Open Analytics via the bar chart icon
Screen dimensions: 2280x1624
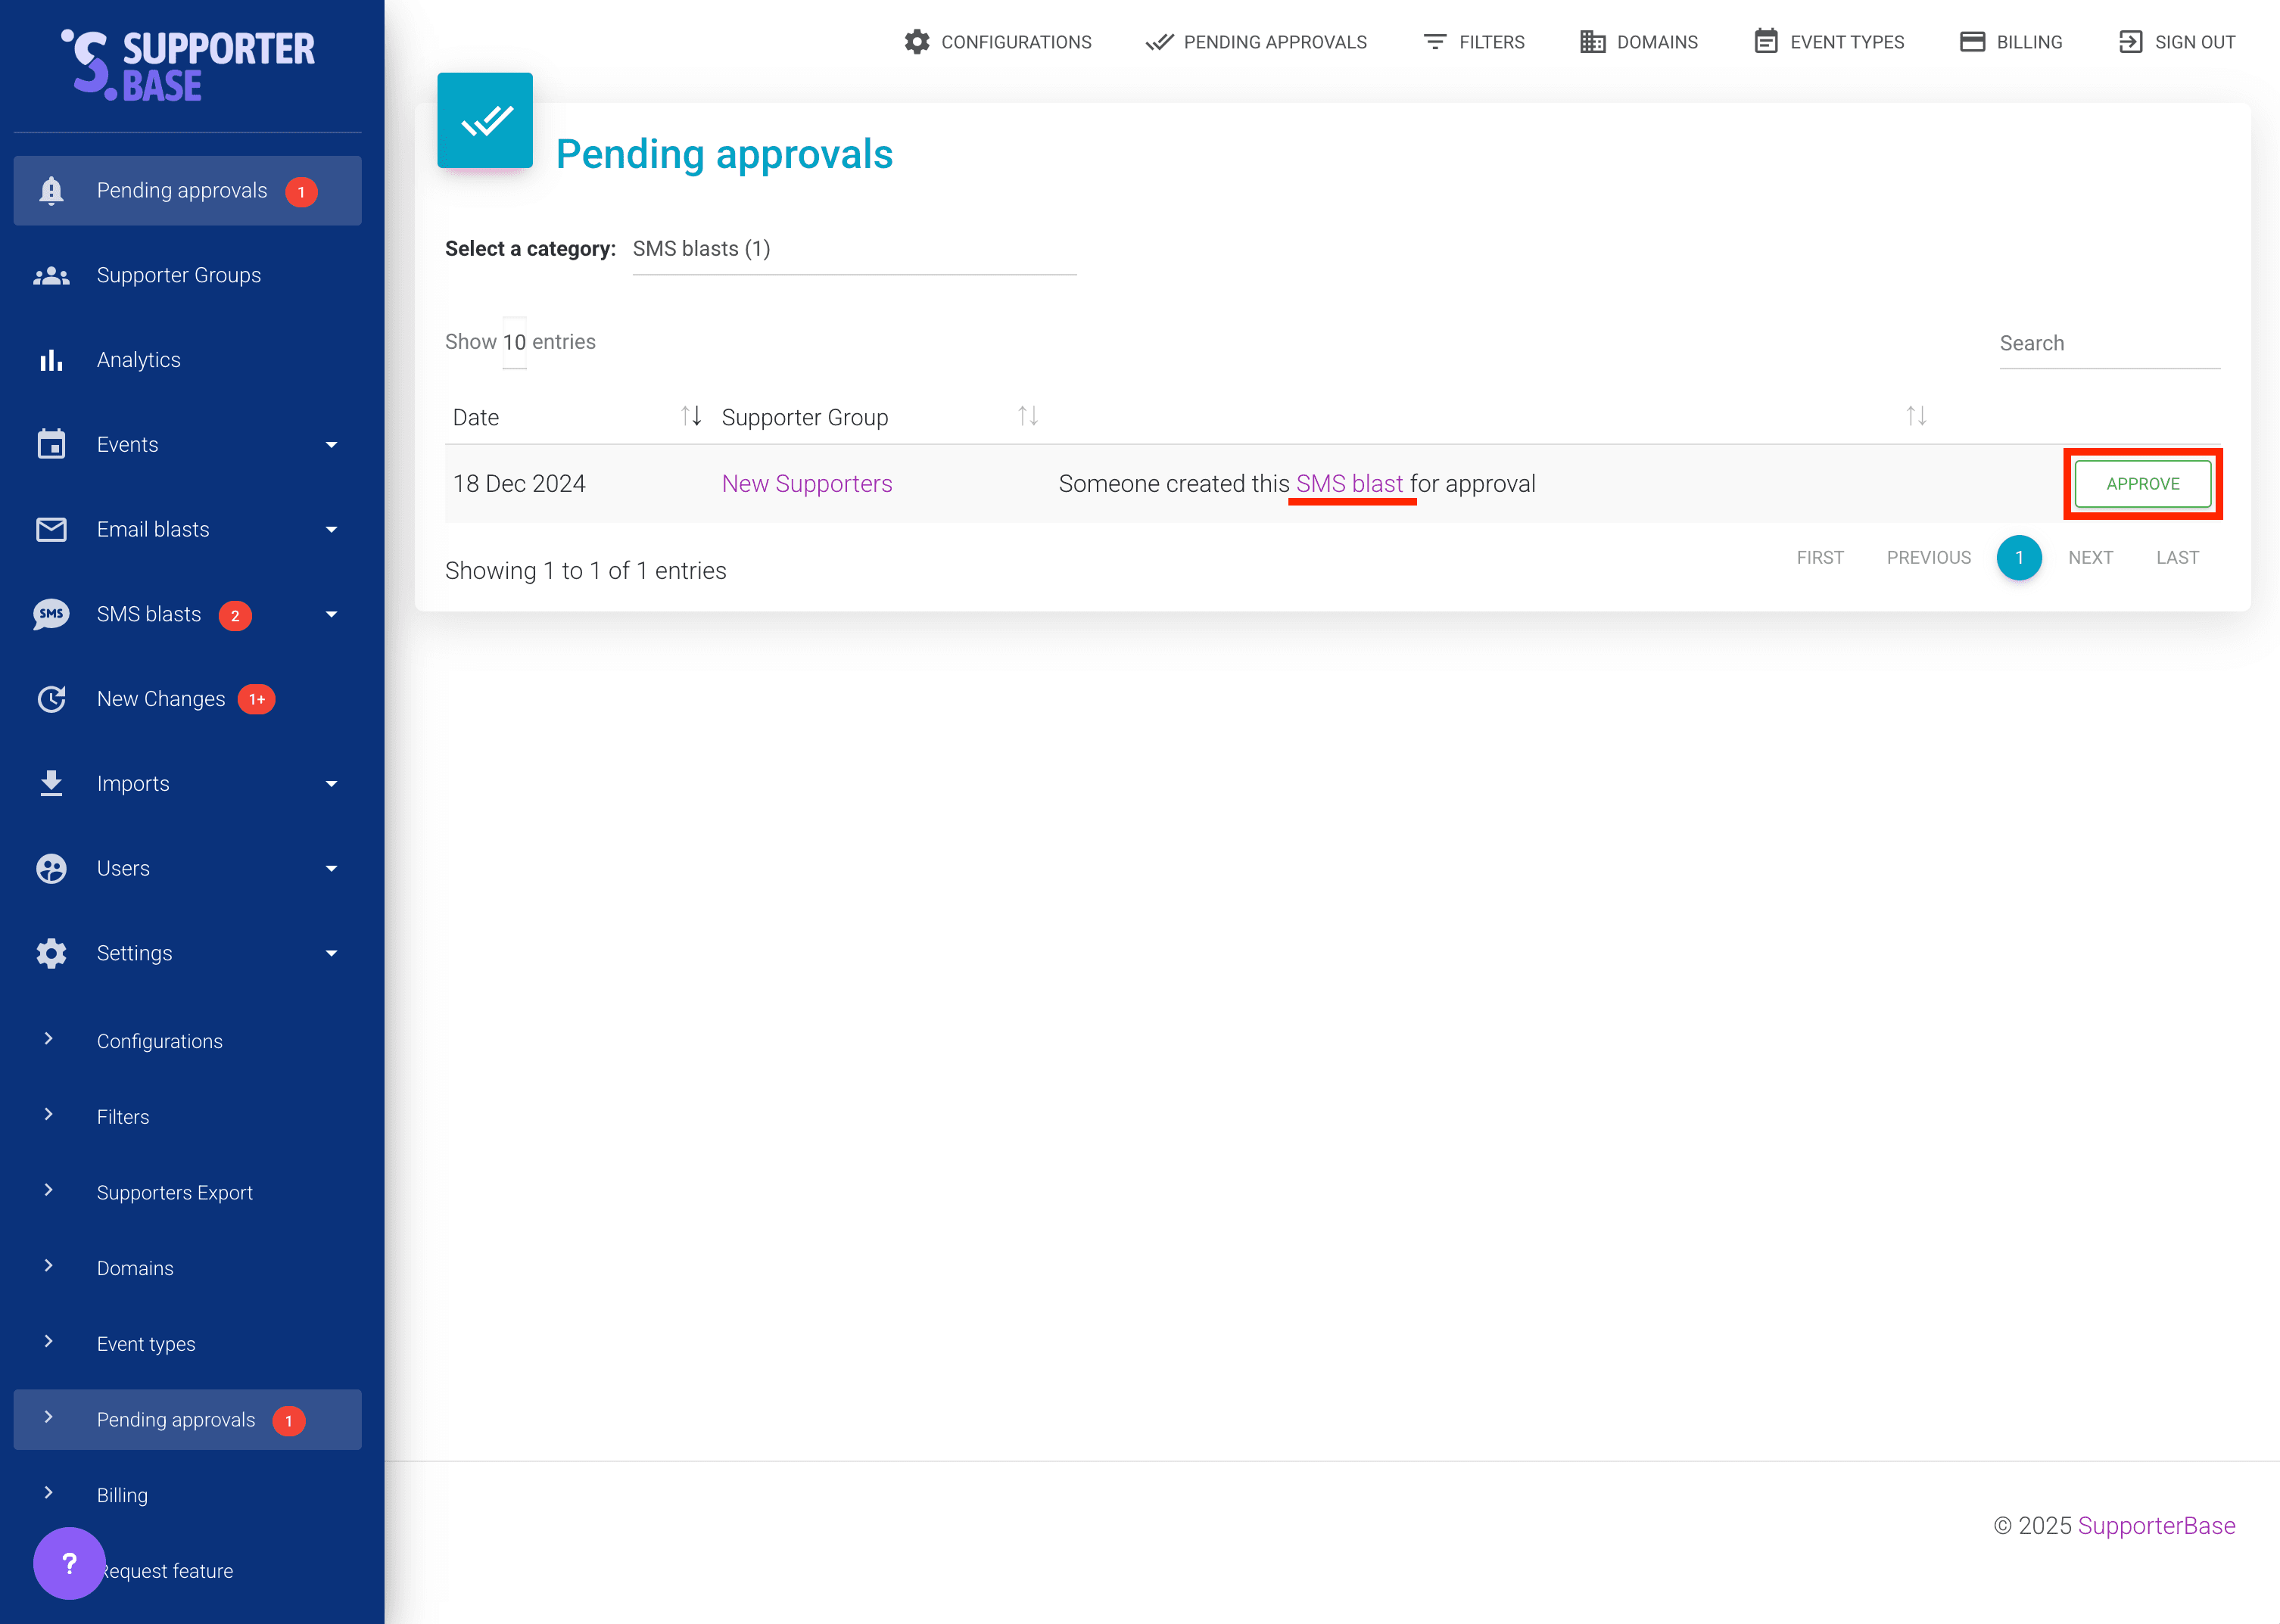[x=50, y=359]
